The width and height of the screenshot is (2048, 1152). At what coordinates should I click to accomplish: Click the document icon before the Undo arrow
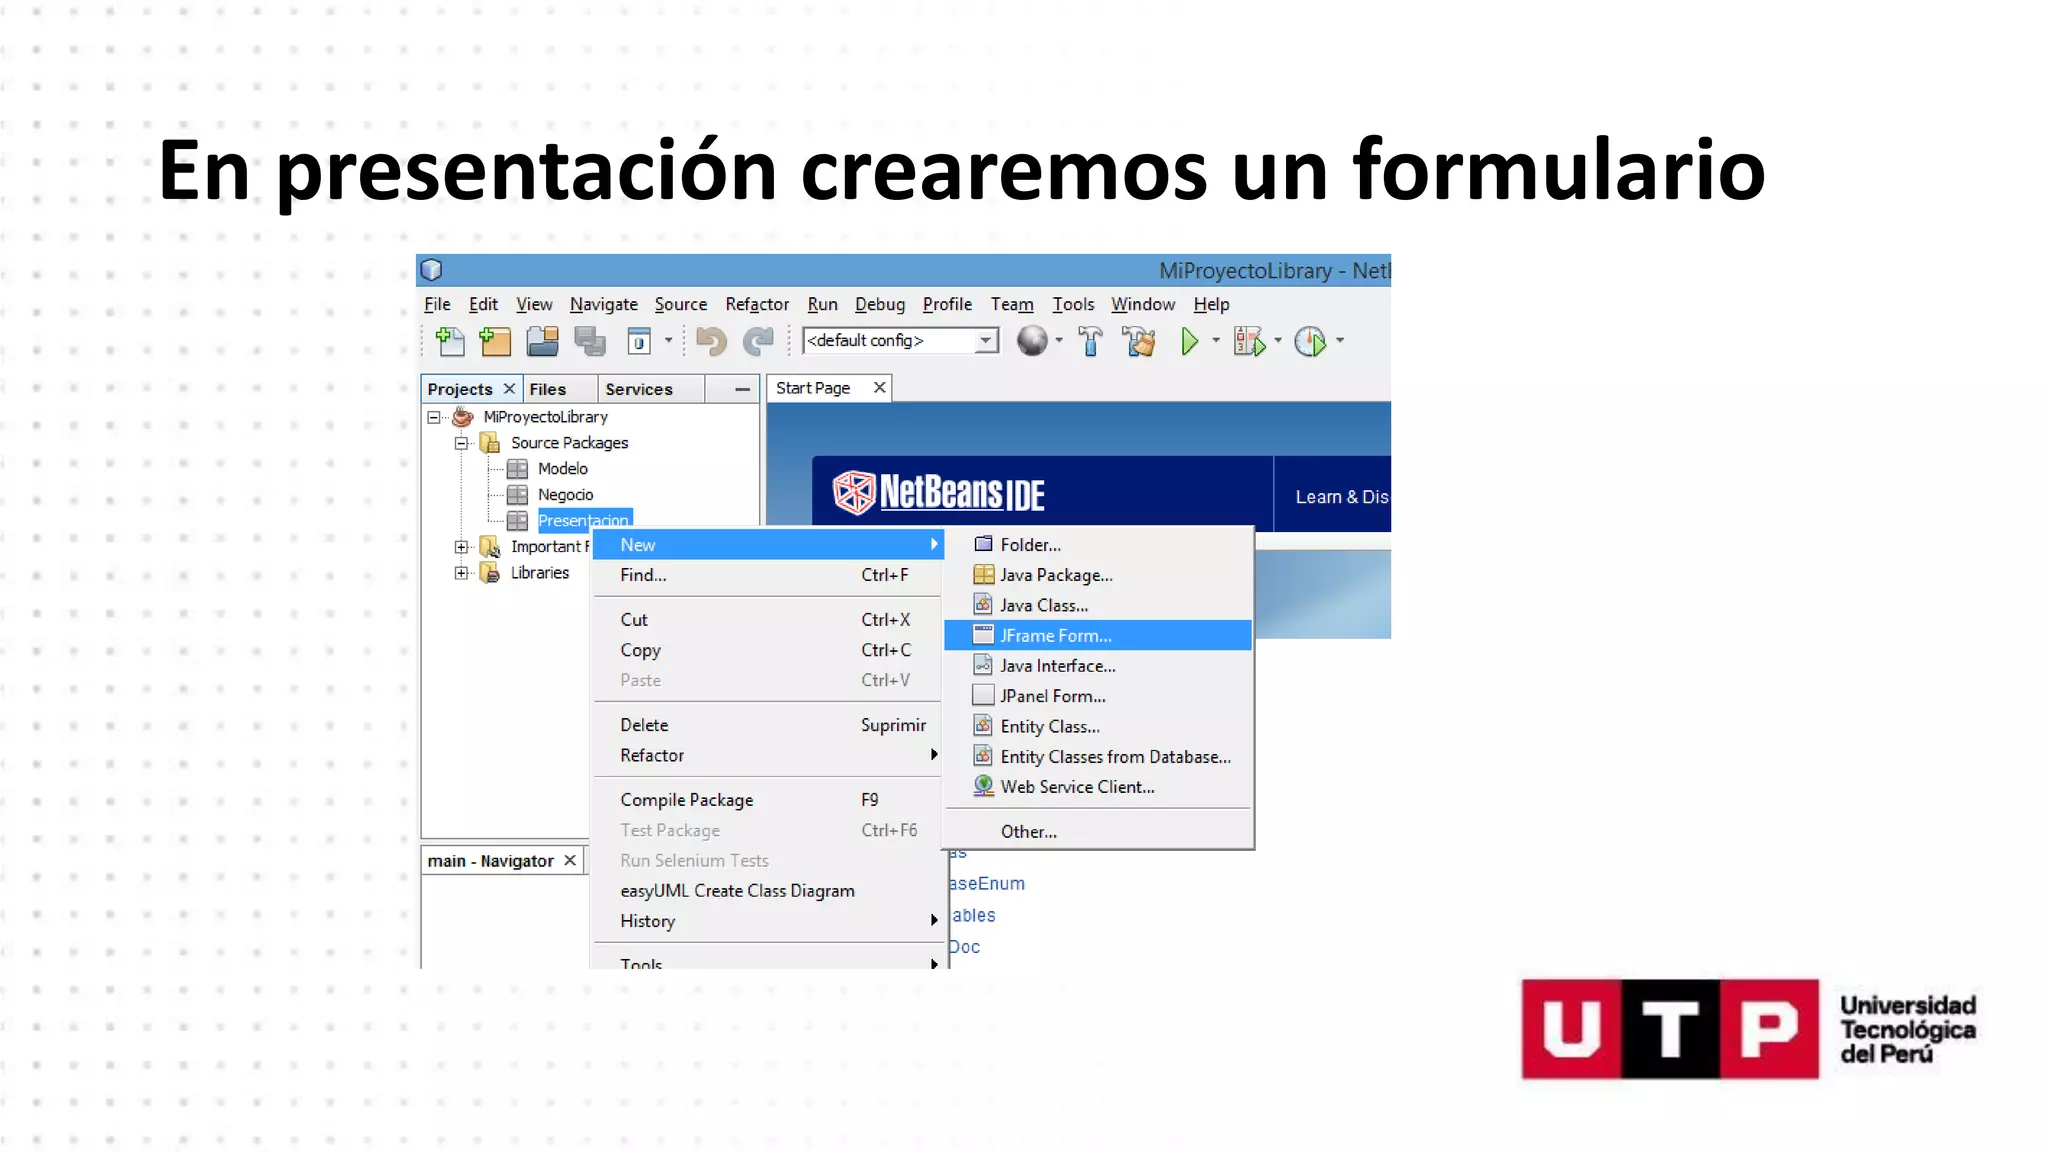click(x=639, y=342)
